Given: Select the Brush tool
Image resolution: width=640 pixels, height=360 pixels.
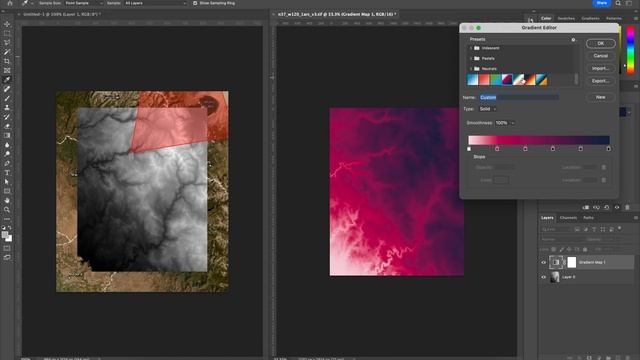Looking at the screenshot, I should click(7, 98).
